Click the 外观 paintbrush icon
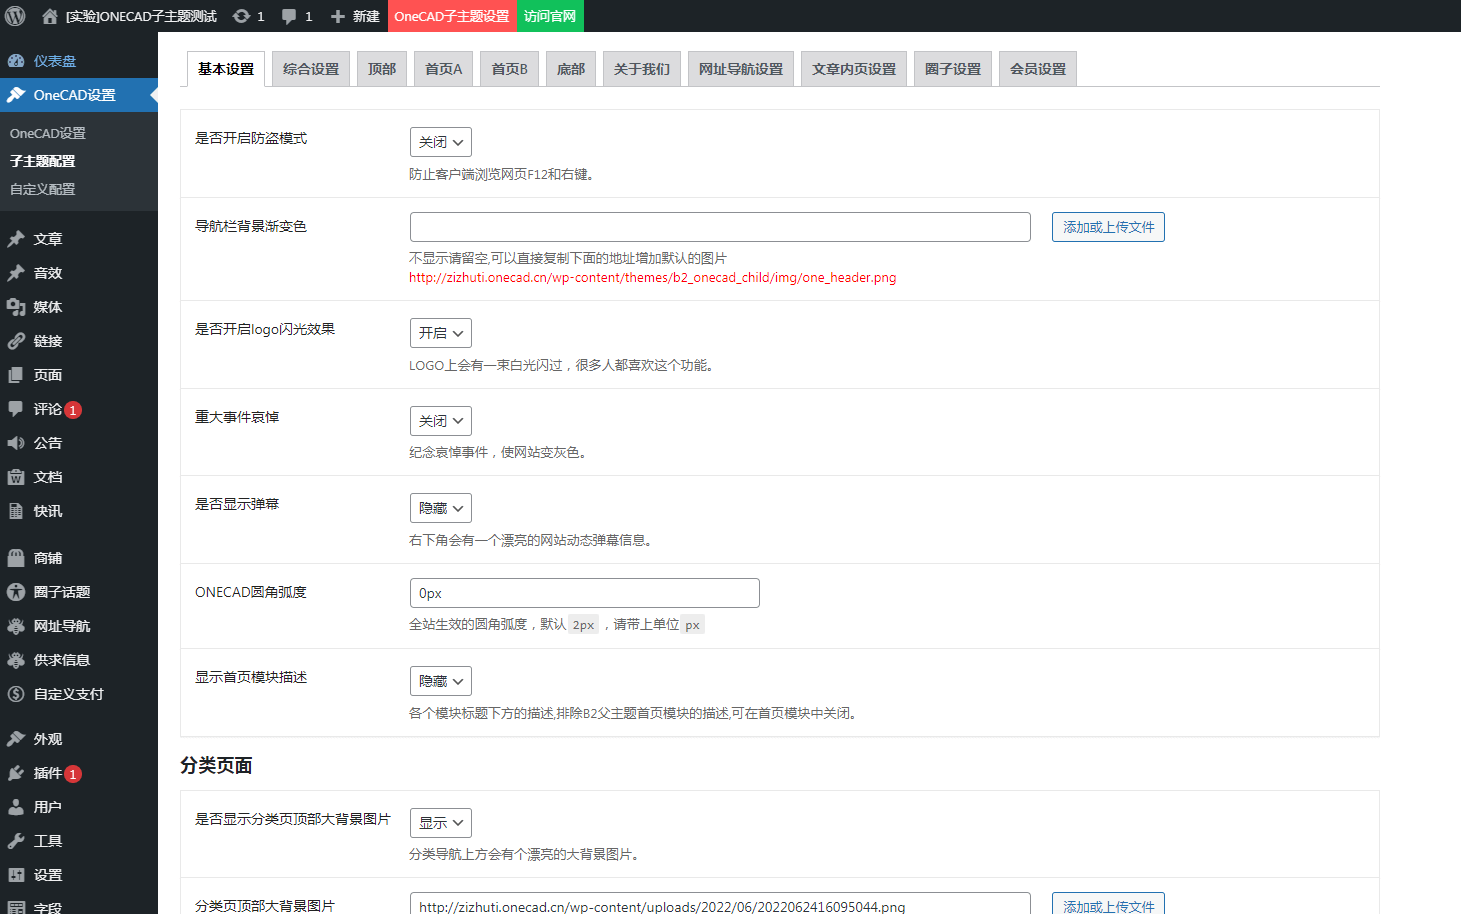This screenshot has height=914, width=1461. (16, 739)
